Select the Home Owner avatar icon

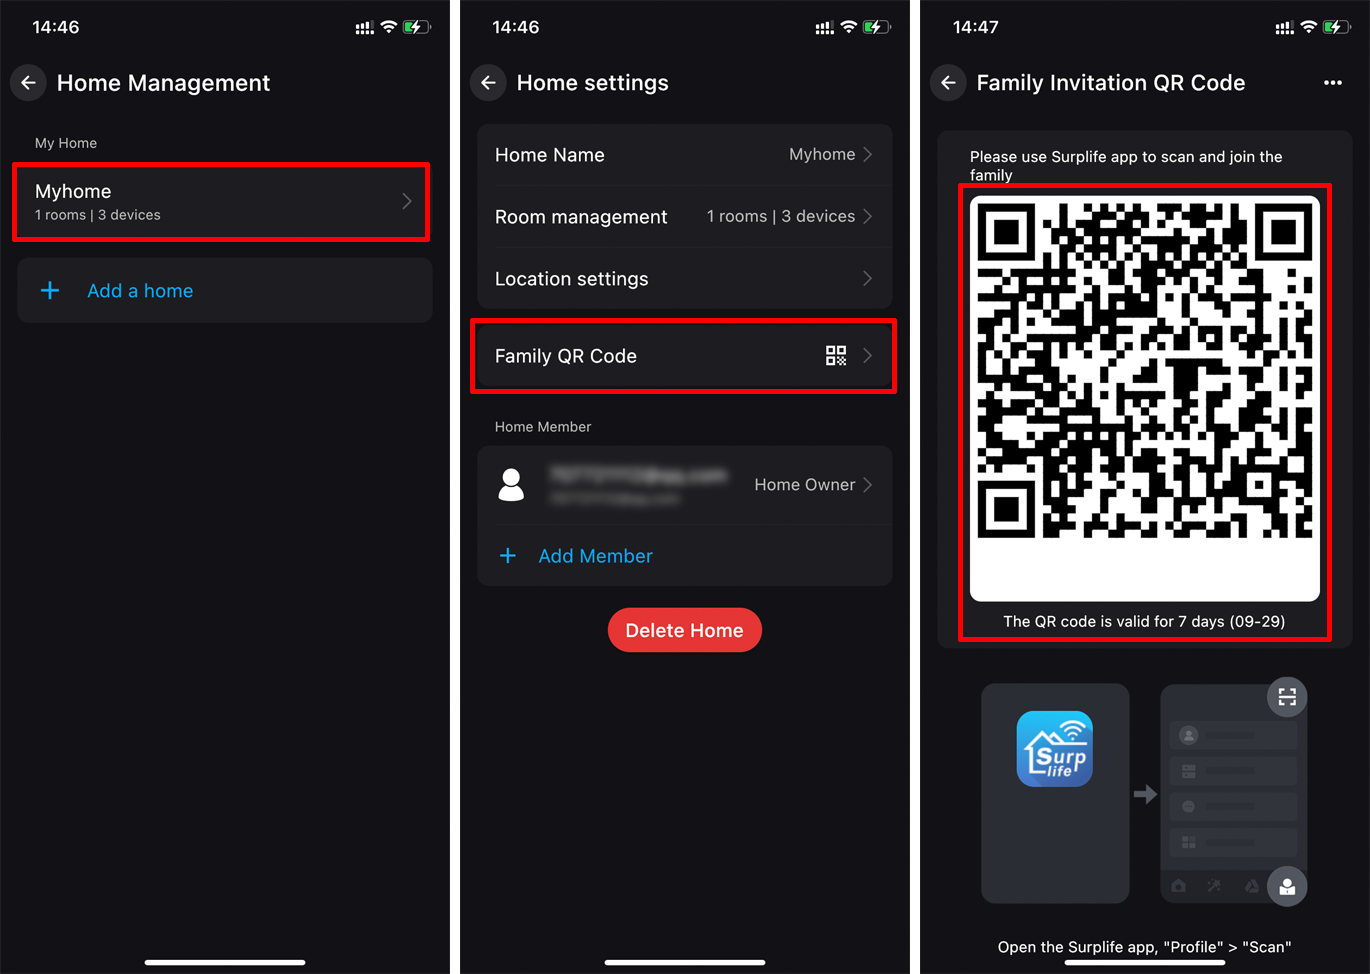coord(513,485)
